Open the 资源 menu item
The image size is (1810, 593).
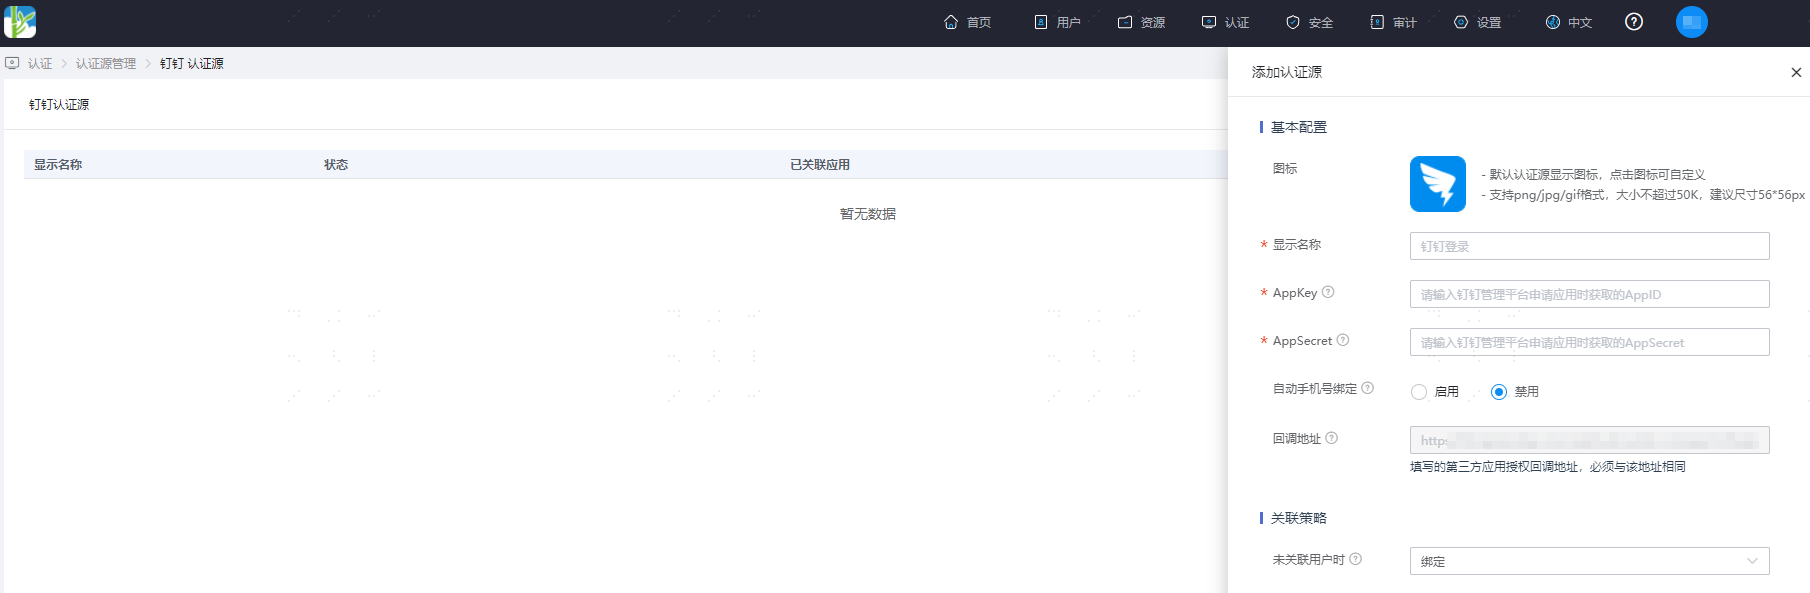(1153, 23)
